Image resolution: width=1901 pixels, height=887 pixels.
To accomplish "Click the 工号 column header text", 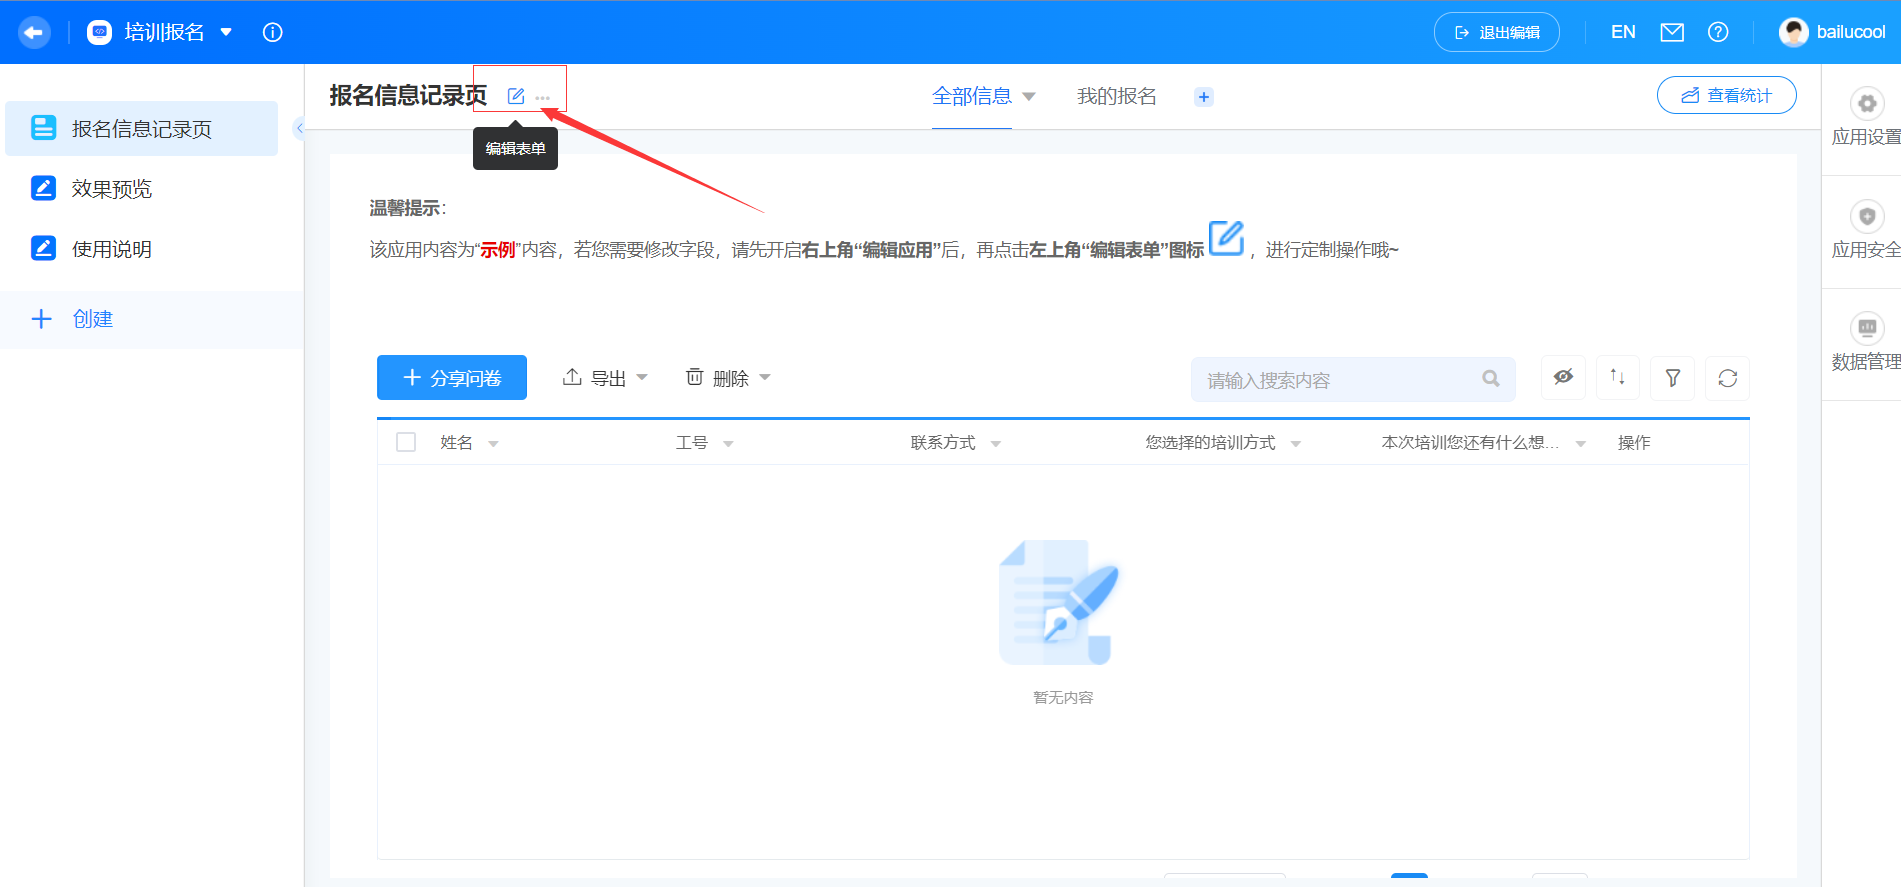I will coord(692,443).
